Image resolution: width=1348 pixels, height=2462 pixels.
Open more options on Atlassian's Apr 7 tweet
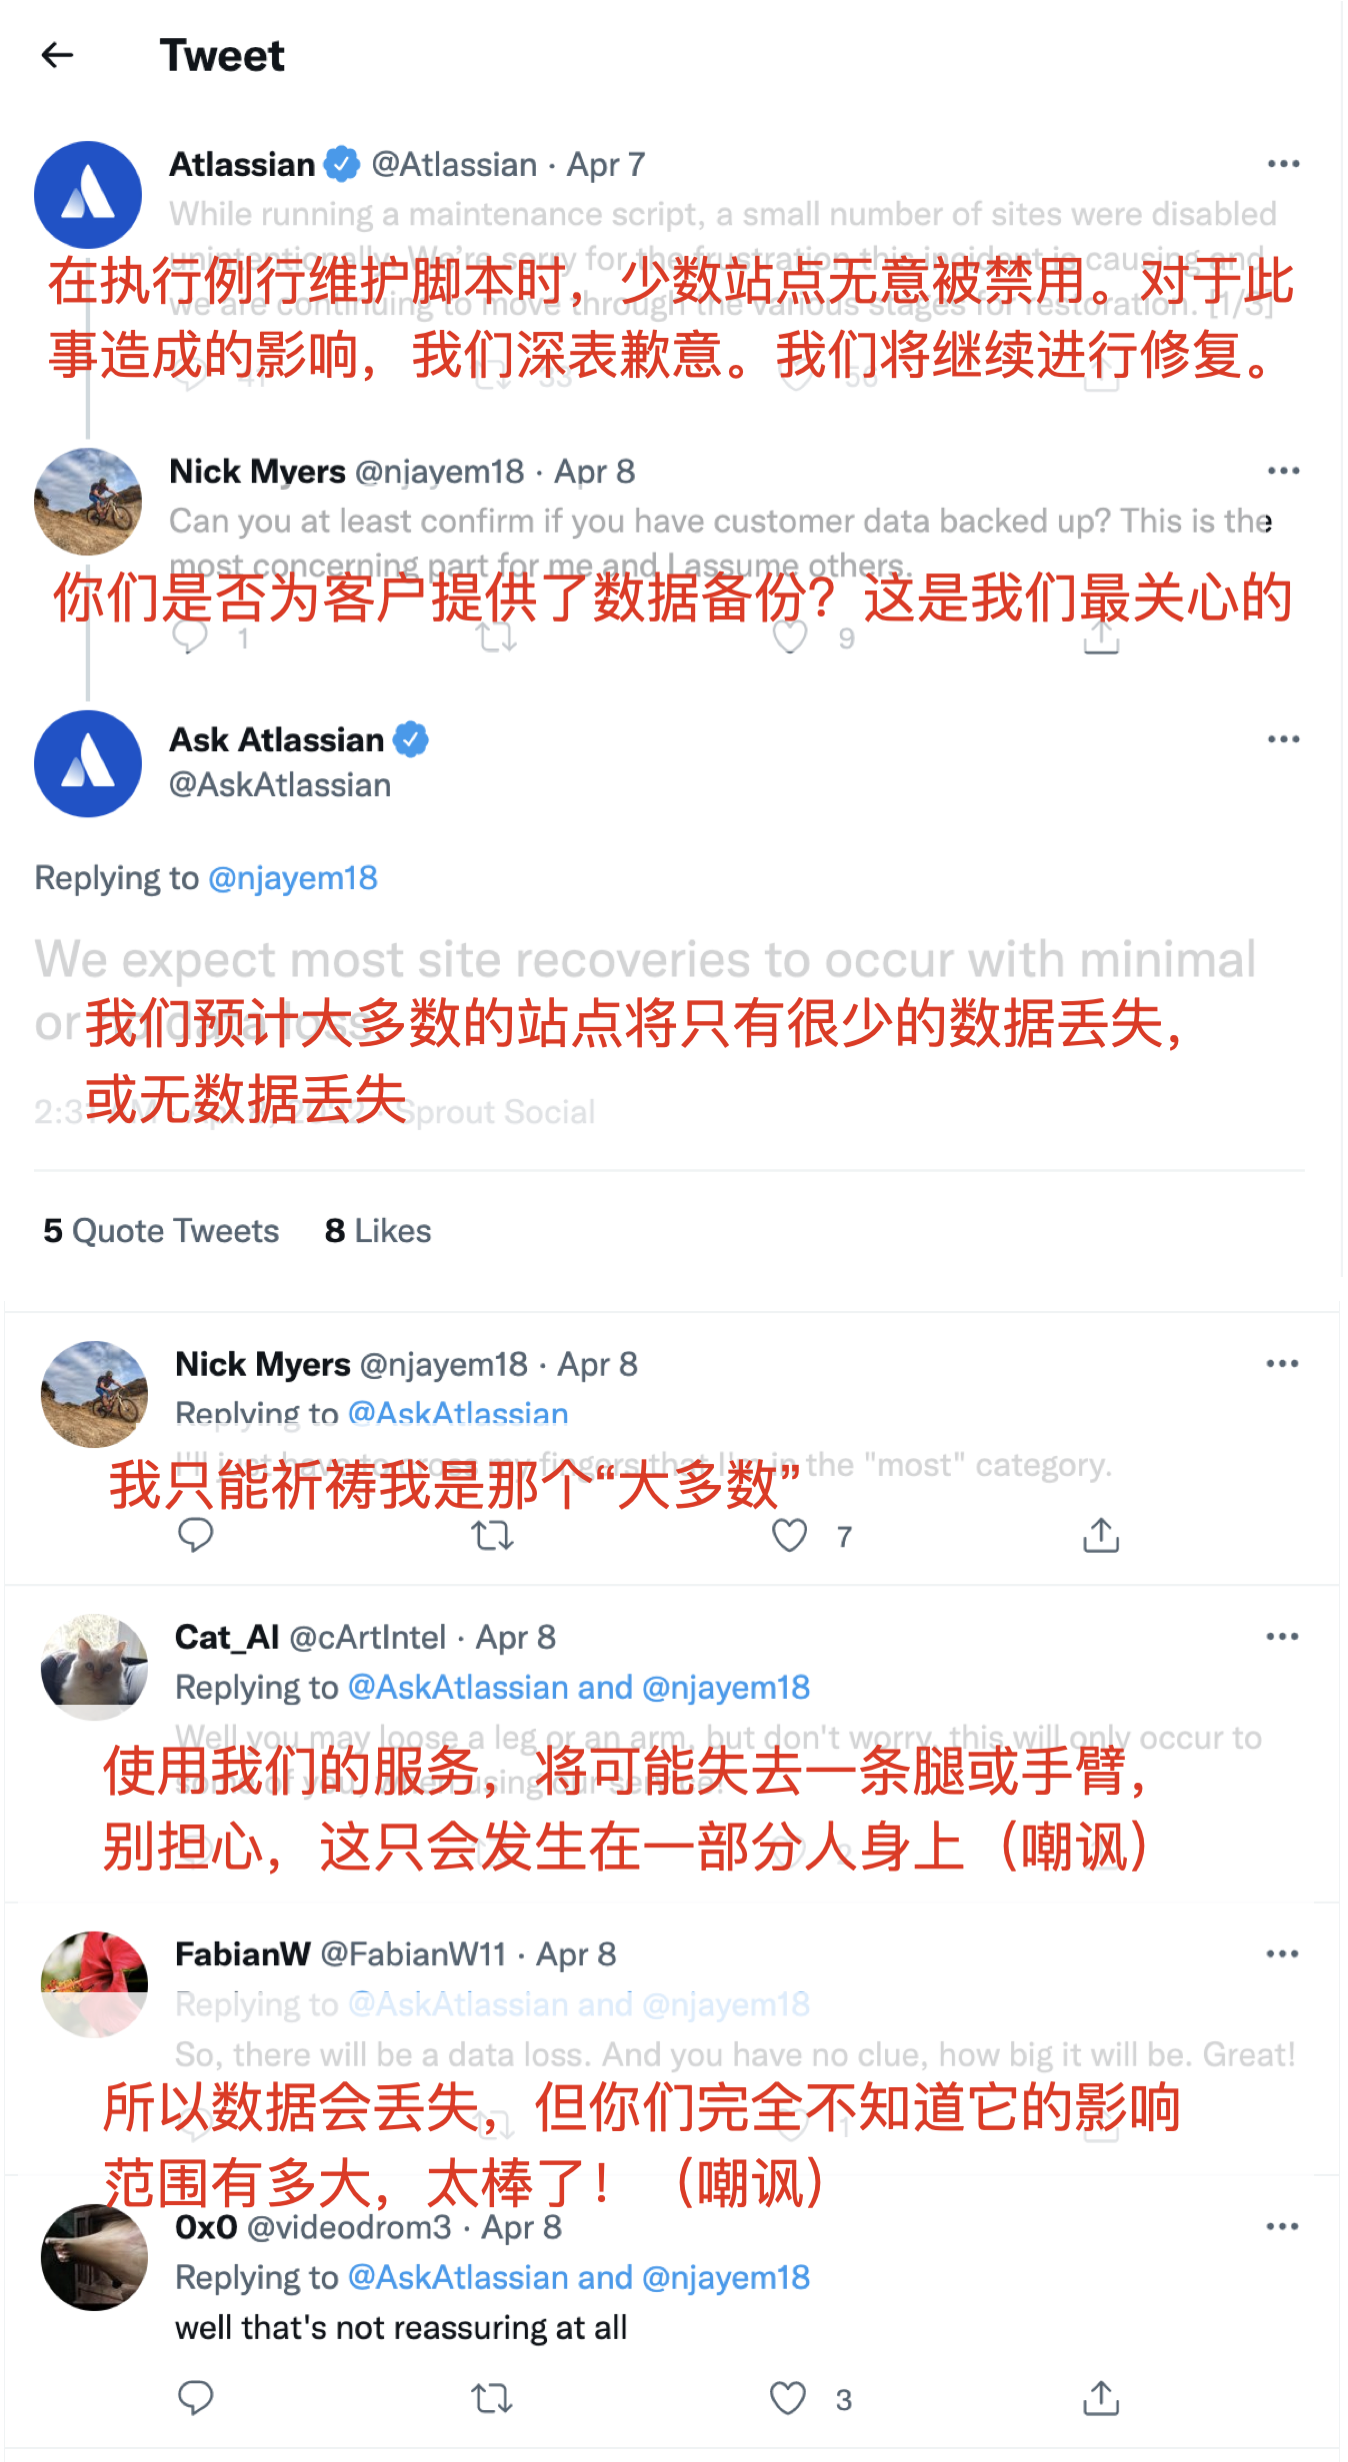(x=1283, y=163)
